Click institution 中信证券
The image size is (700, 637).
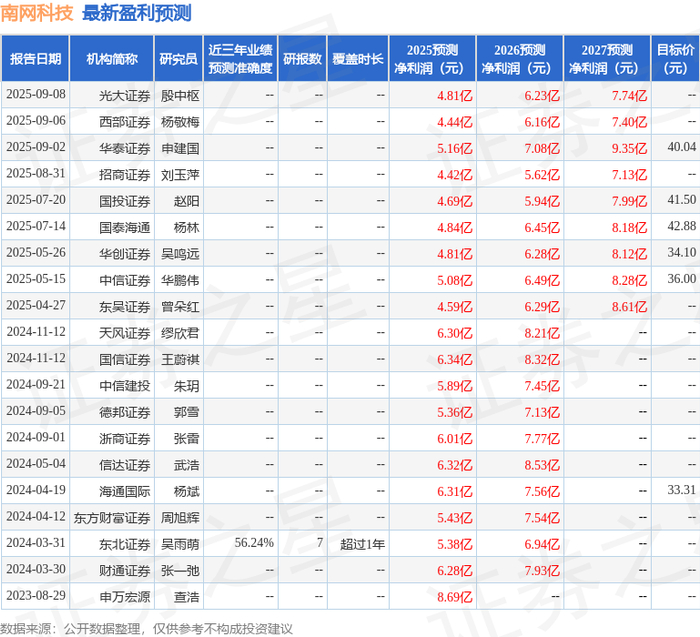[x=125, y=280]
